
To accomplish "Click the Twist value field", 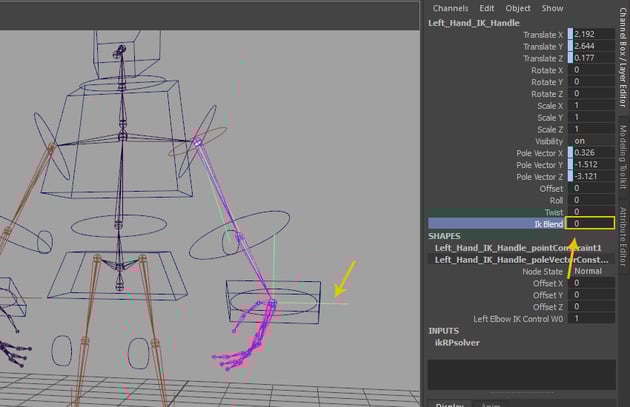I will (x=591, y=212).
